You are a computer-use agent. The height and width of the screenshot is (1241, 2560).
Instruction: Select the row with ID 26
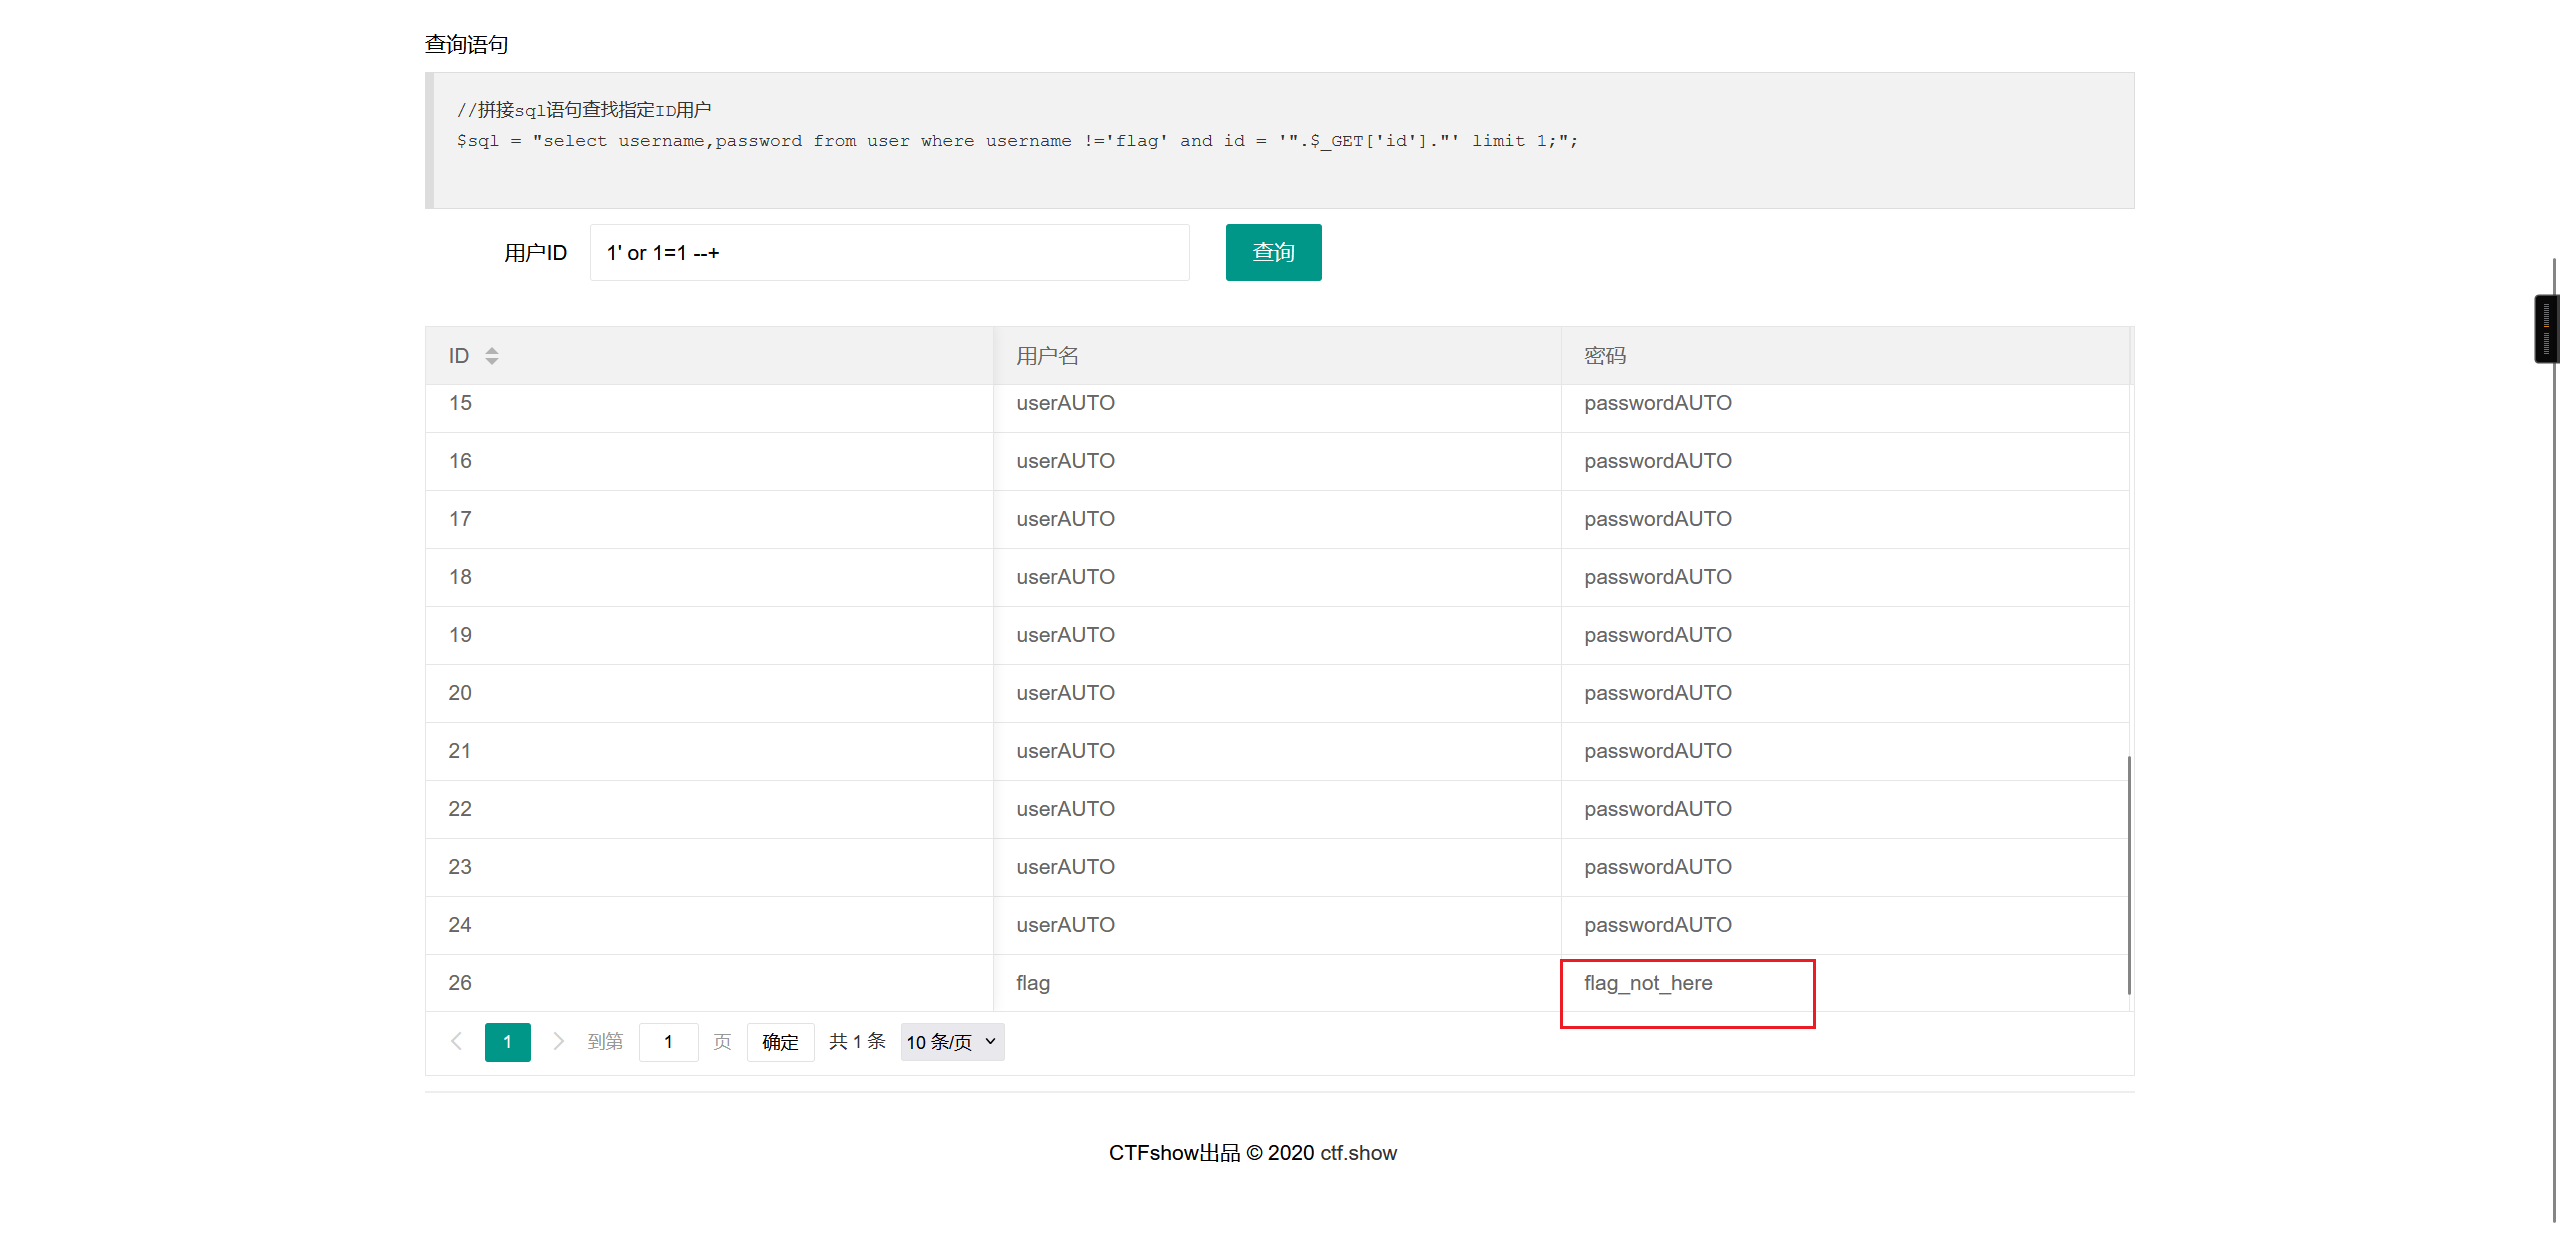click(x=460, y=983)
